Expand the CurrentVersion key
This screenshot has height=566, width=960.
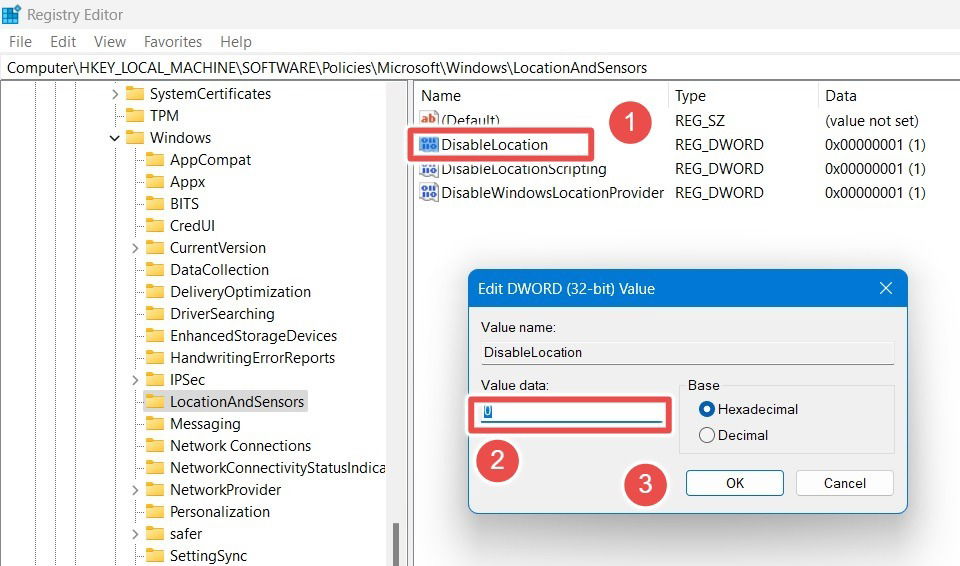(x=135, y=248)
